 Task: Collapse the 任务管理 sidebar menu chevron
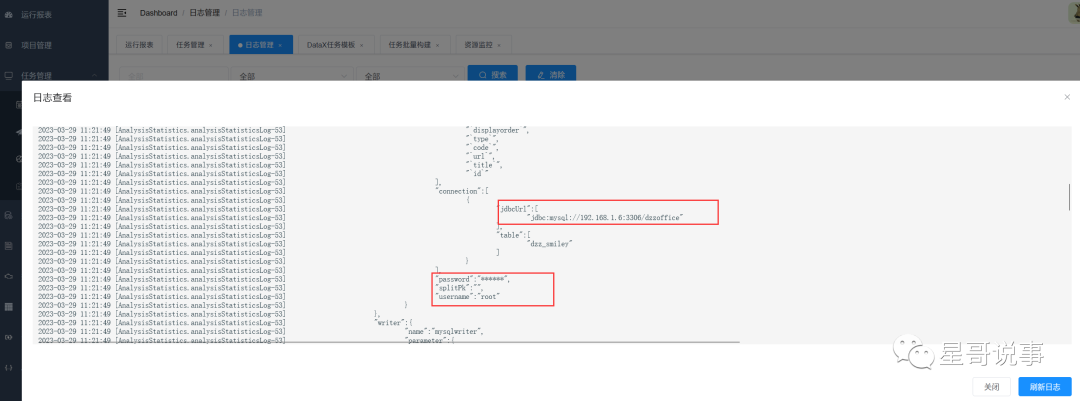pyautogui.click(x=94, y=75)
